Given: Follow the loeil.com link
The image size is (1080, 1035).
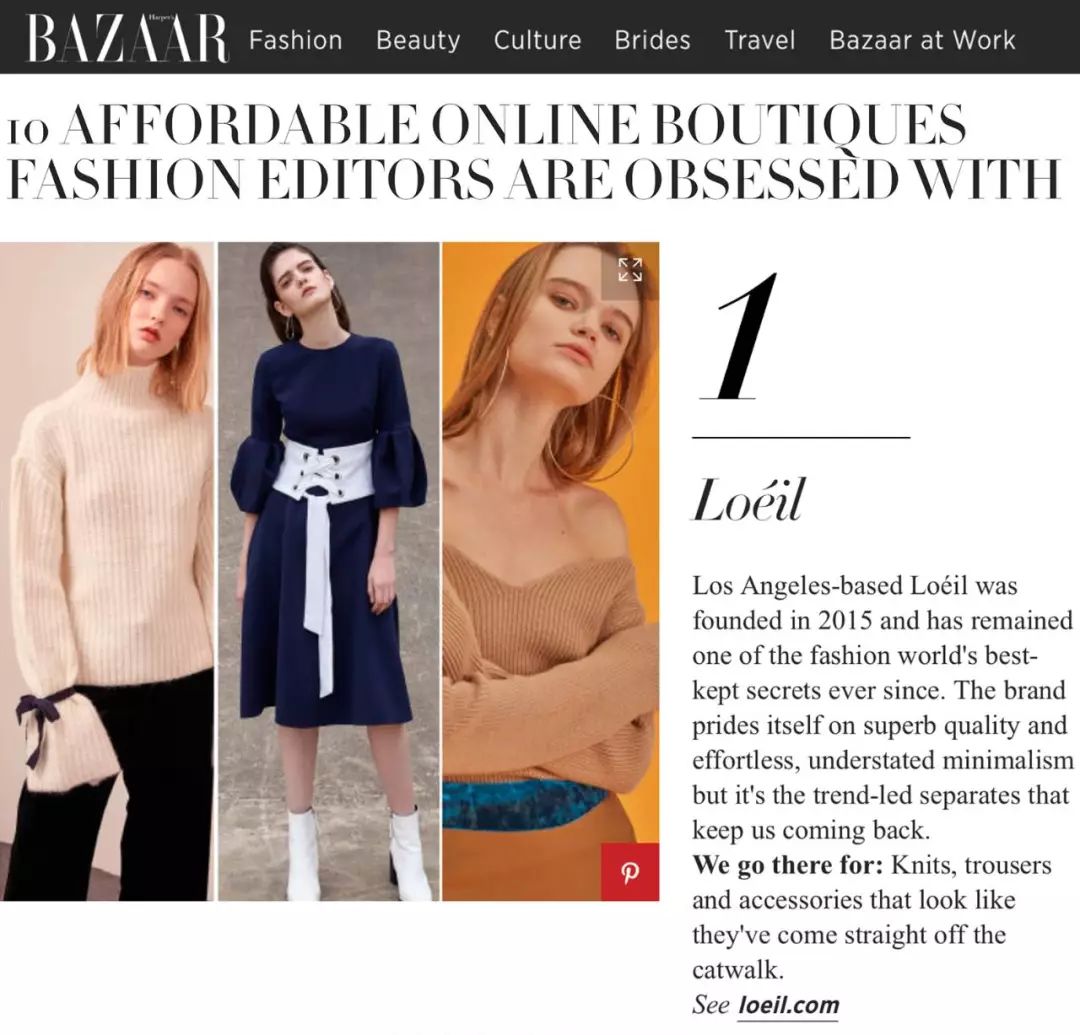Looking at the screenshot, I should 789,1005.
